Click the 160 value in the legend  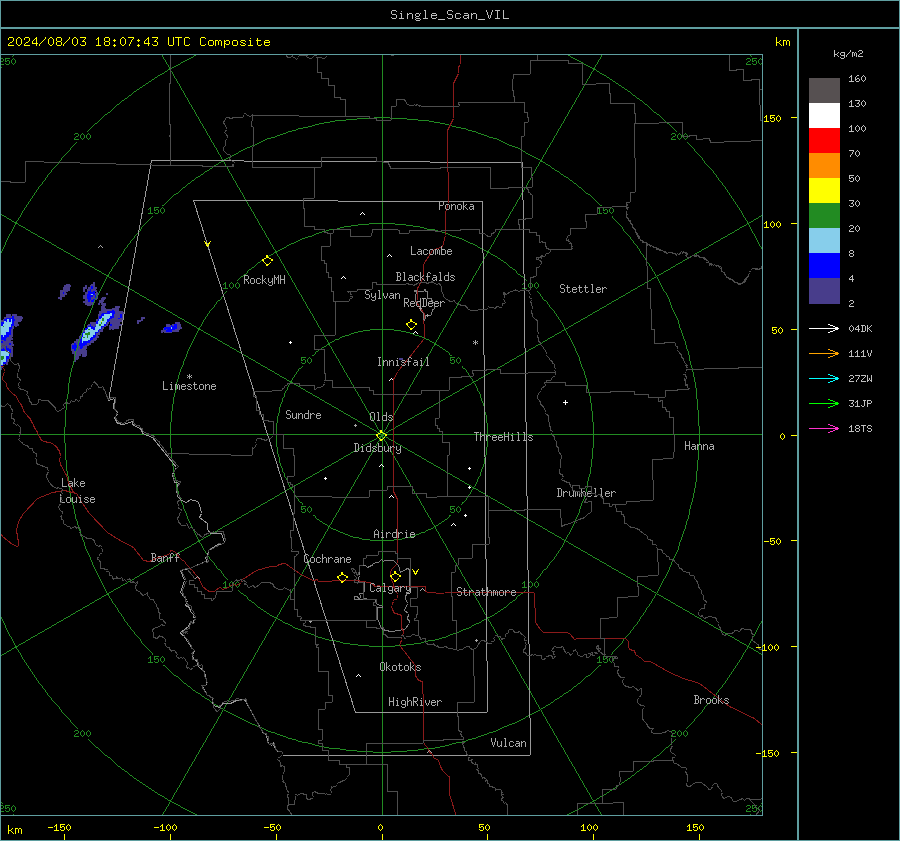click(x=857, y=79)
